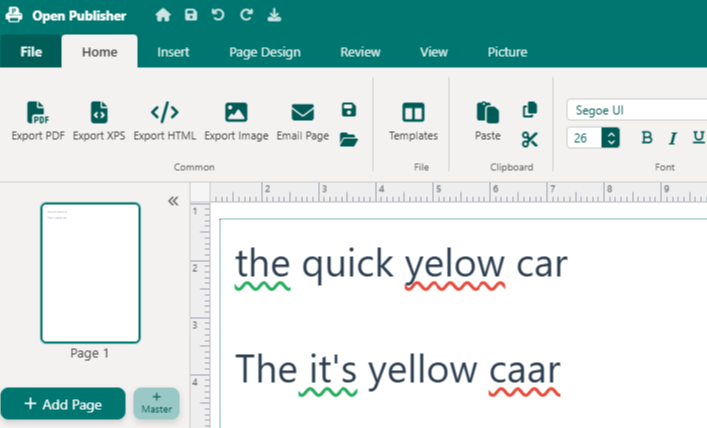Screen dimensions: 707x428
Task: Click the small save disk icon in Common group
Action: point(349,110)
